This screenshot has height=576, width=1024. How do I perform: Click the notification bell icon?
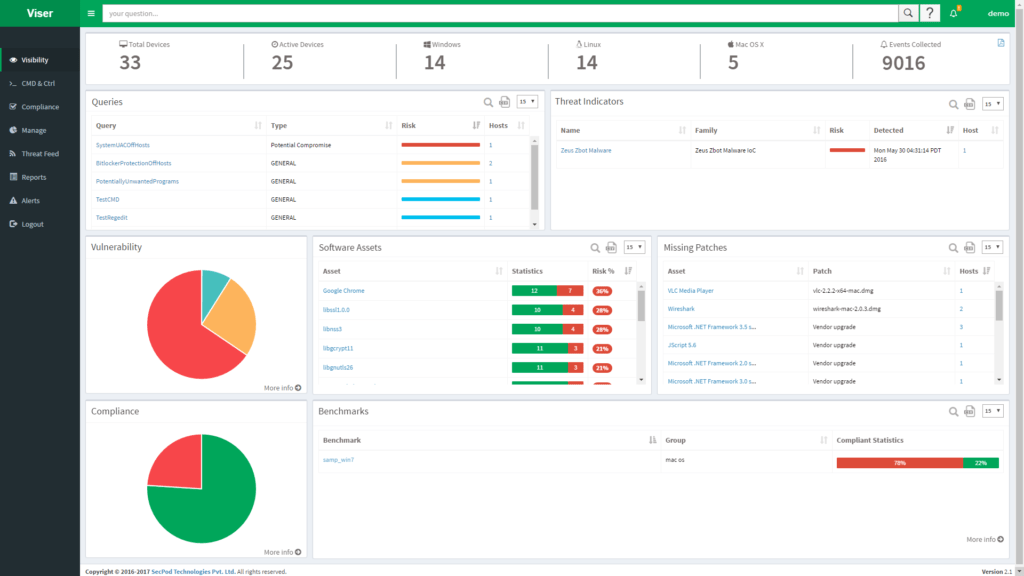pyautogui.click(x=953, y=13)
